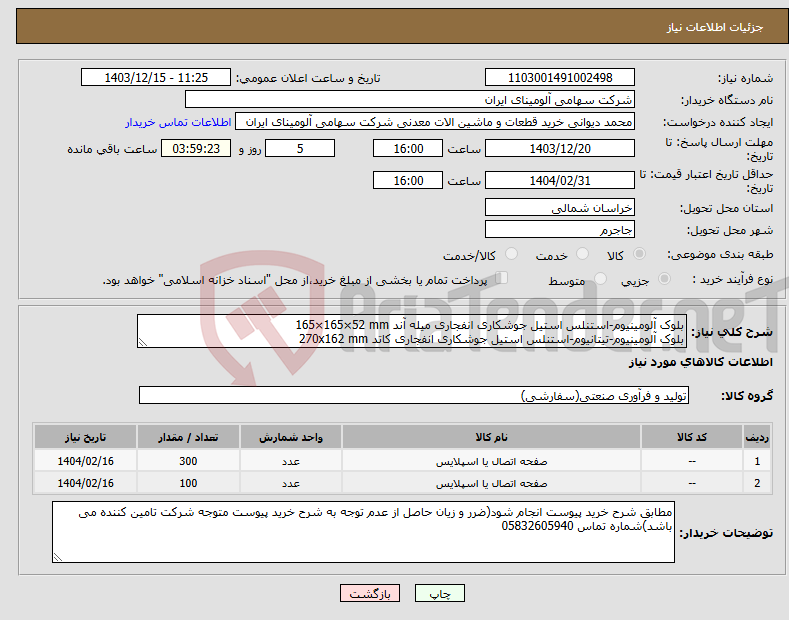Click the جزئیات اطلاعات نیاز page header

pyautogui.click(x=715, y=27)
